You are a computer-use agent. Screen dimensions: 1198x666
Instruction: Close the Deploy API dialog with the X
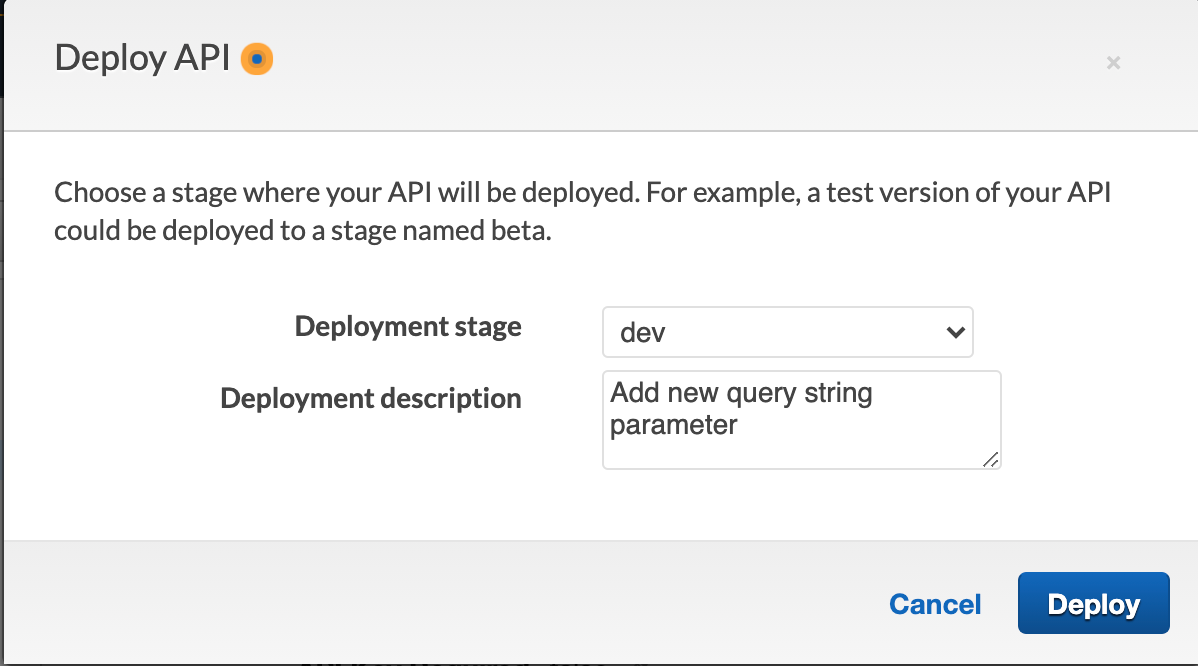coord(1113,63)
